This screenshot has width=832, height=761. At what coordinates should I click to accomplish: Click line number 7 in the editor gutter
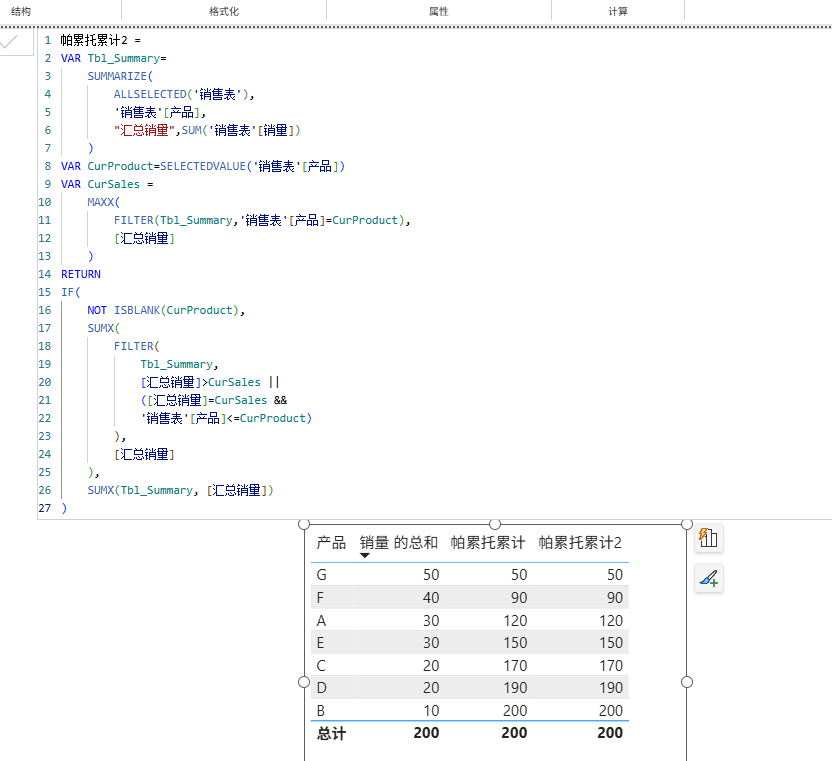tap(48, 148)
